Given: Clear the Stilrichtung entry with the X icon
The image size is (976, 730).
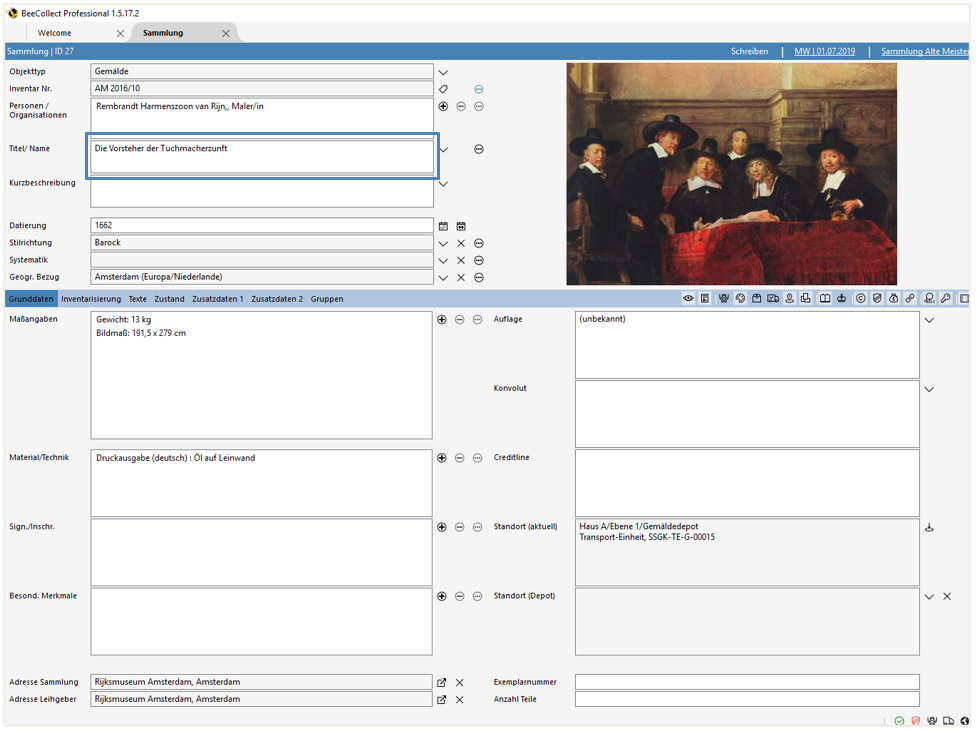Looking at the screenshot, I should click(x=459, y=243).
